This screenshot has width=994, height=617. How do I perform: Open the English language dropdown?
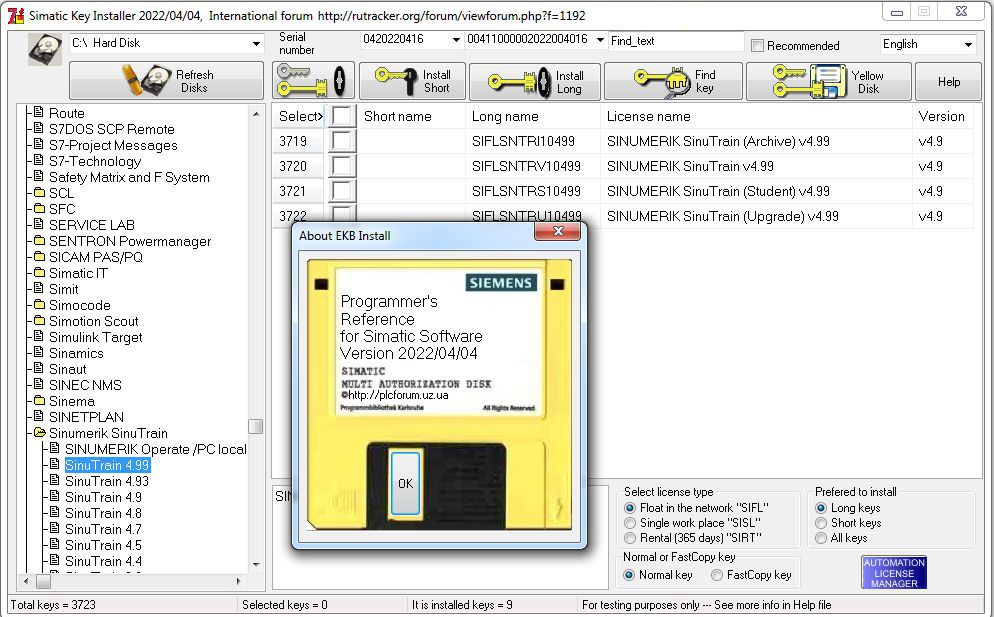click(968, 44)
